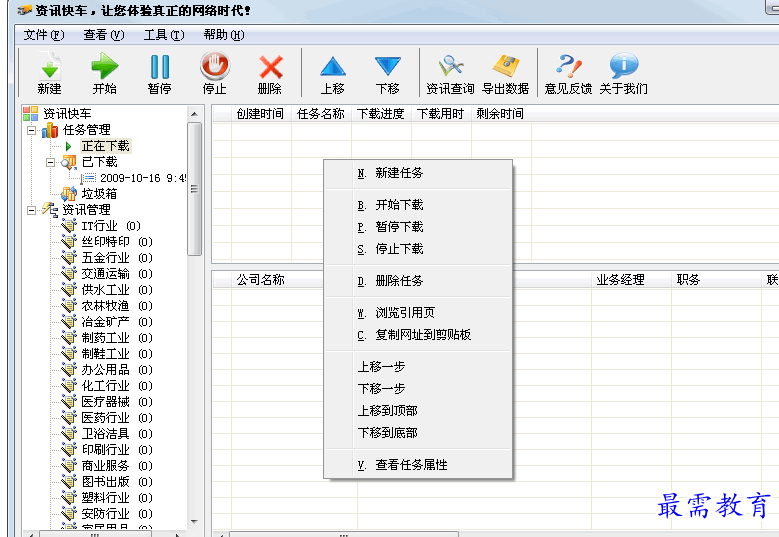The width and height of the screenshot is (779, 537).
Task: Select the 安防行业 category
Action: tap(117, 514)
